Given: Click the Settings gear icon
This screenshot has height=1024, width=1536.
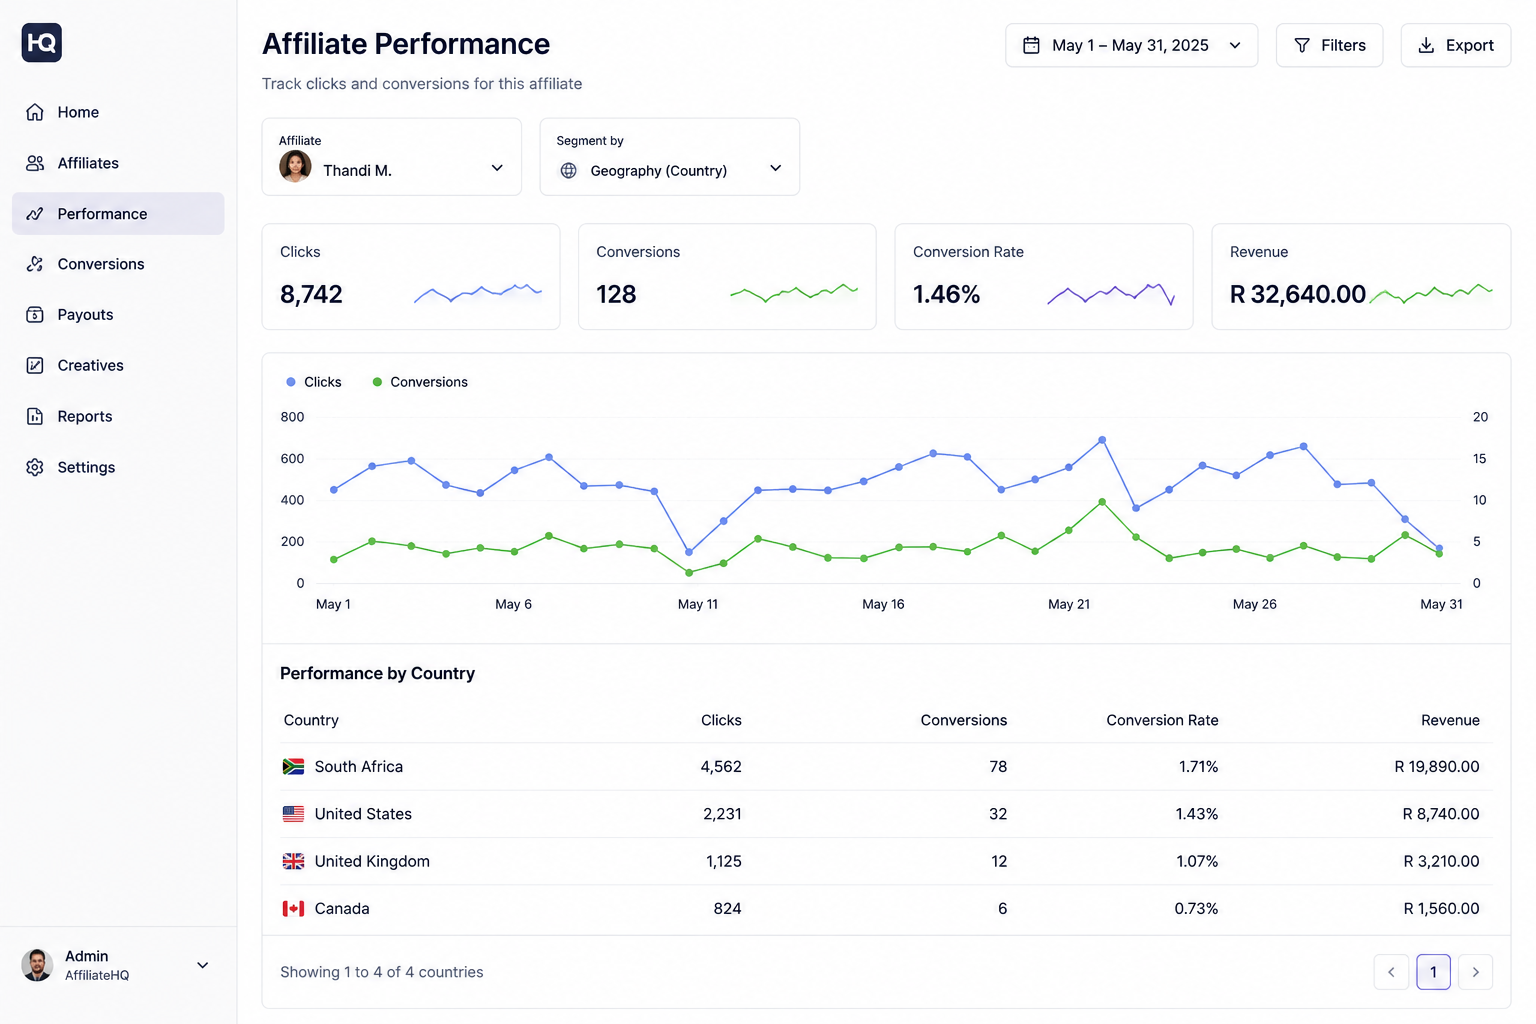Looking at the screenshot, I should click(35, 467).
